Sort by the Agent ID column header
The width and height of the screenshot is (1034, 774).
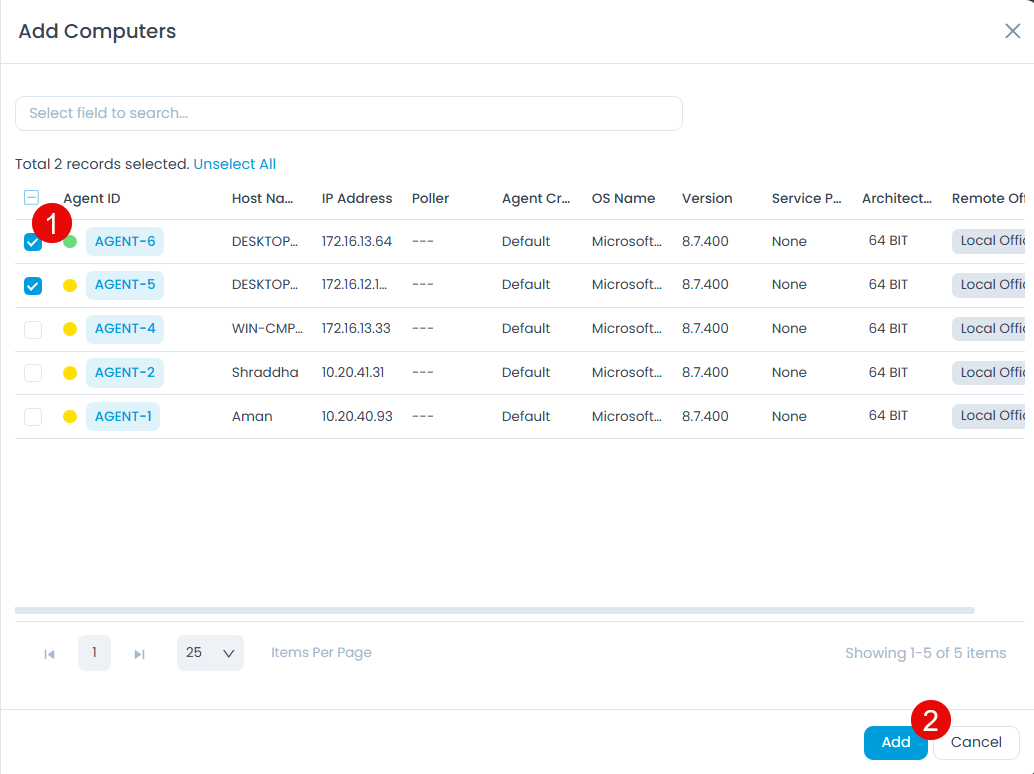tap(92, 198)
